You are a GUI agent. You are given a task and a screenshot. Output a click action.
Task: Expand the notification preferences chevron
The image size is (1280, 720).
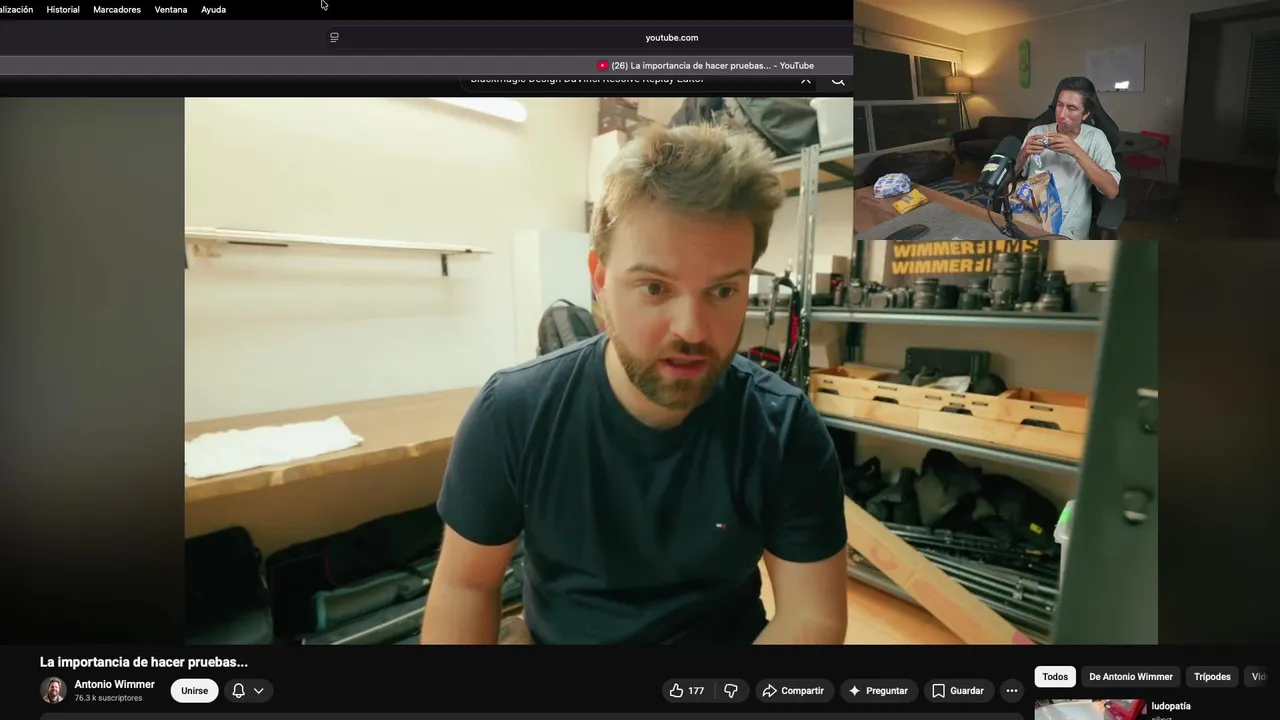259,690
